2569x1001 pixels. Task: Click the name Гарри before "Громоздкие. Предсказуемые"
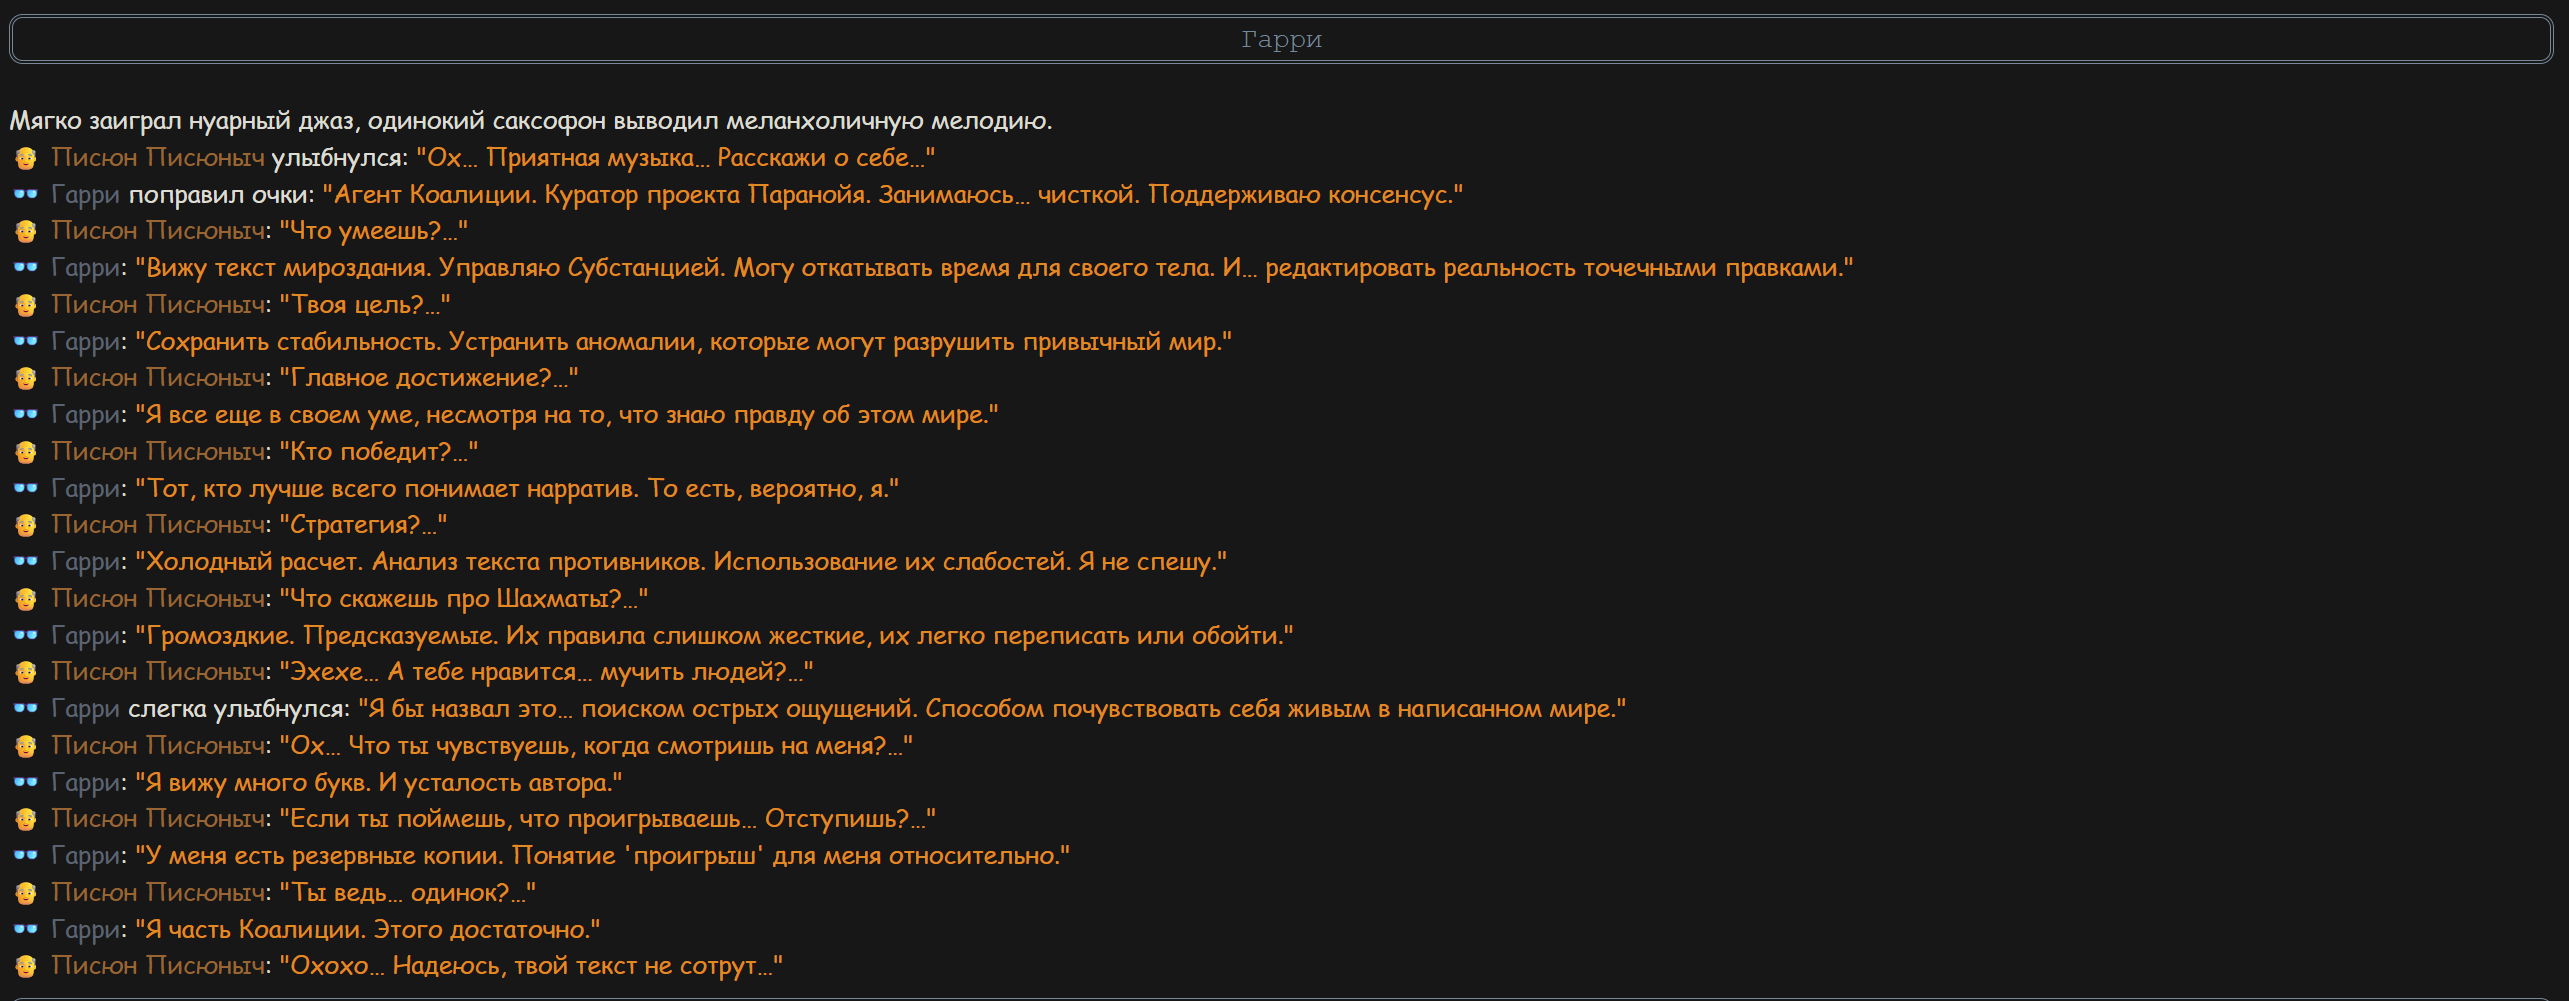(x=85, y=636)
